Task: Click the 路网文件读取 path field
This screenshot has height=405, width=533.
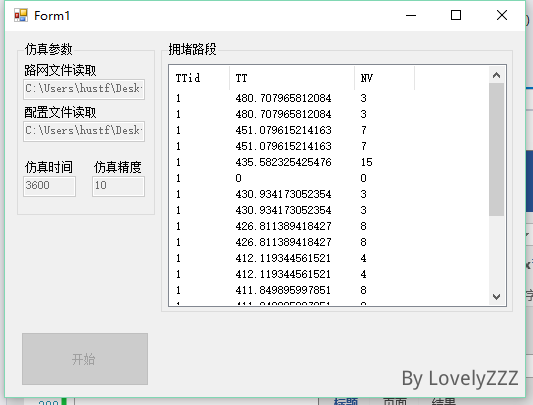Action: click(84, 89)
